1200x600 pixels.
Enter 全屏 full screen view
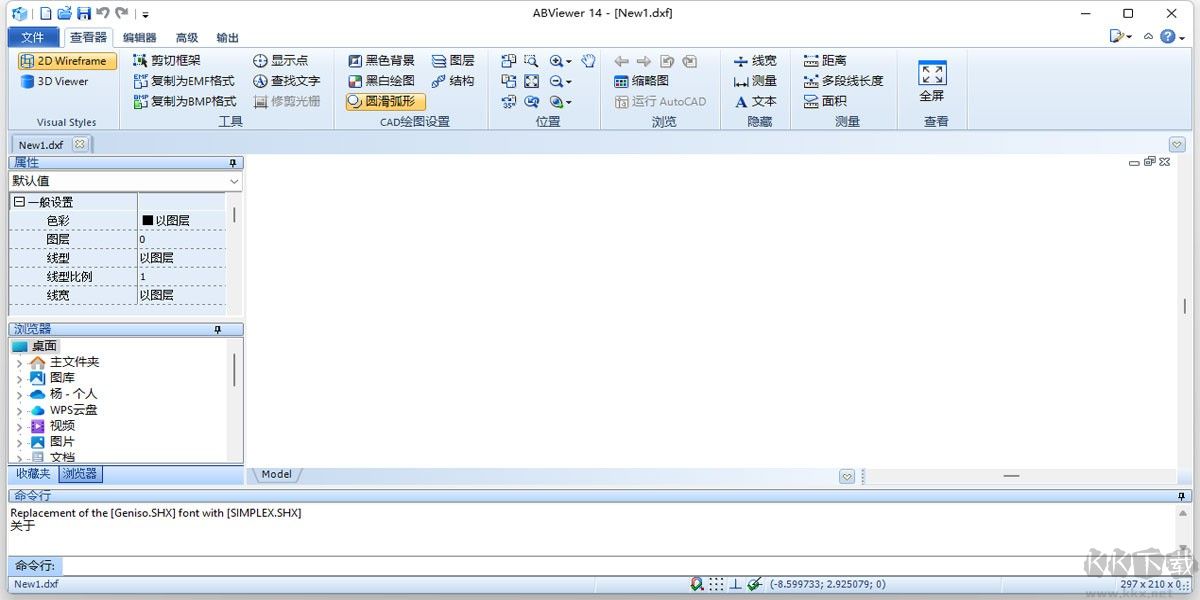pos(933,80)
